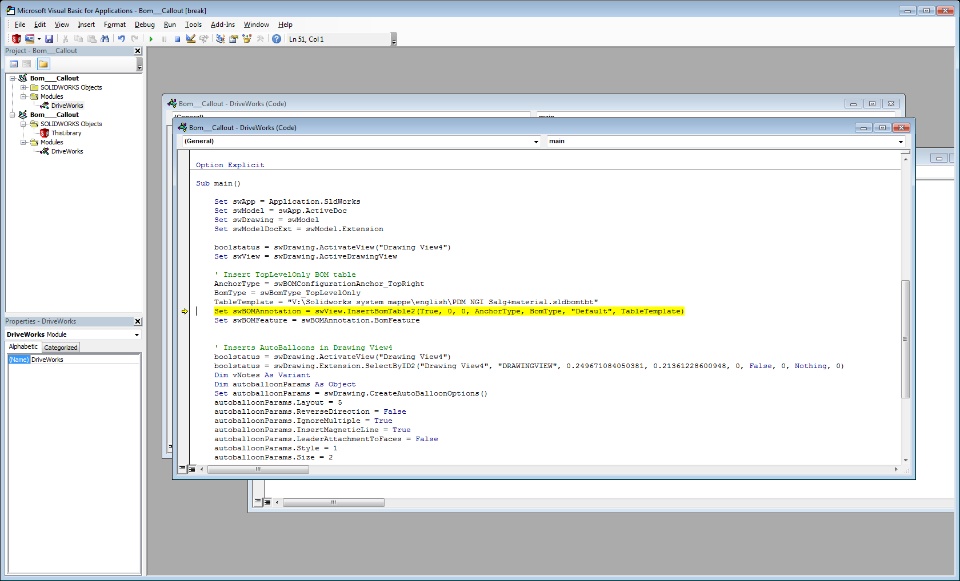960x581 pixels.
Task: Open the Help menu
Action: pyautogui.click(x=285, y=24)
